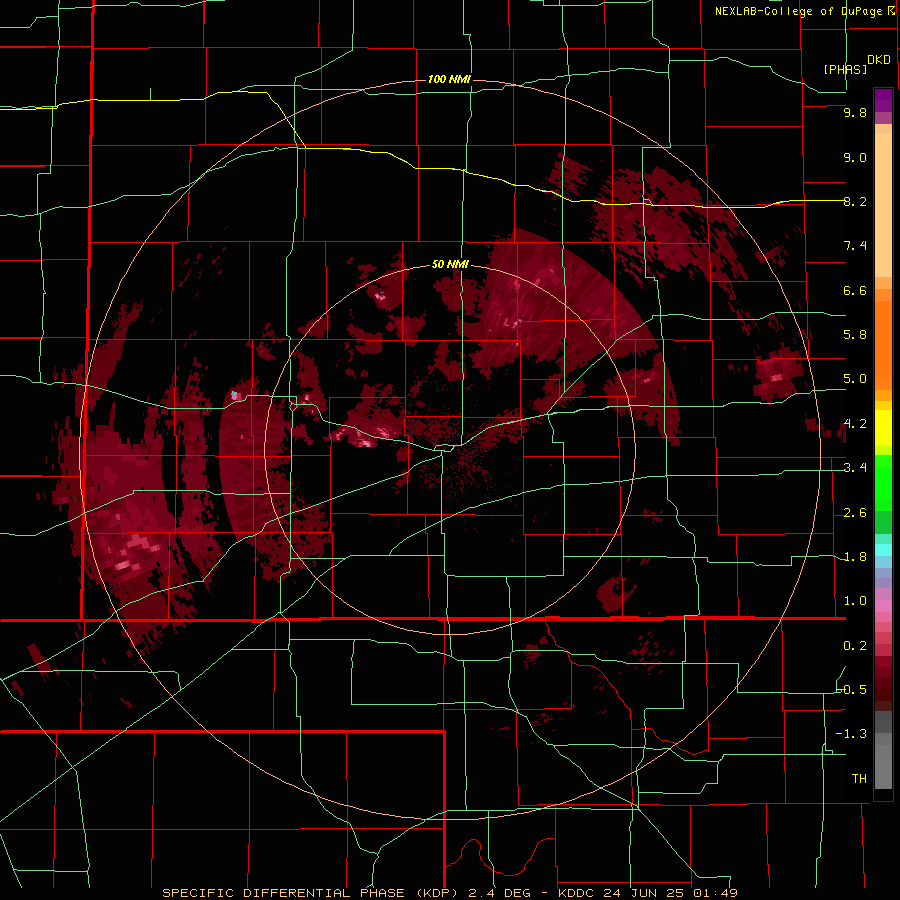The image size is (900, 900).
Task: Click the 4.2 value on color scale
Action: [855, 424]
